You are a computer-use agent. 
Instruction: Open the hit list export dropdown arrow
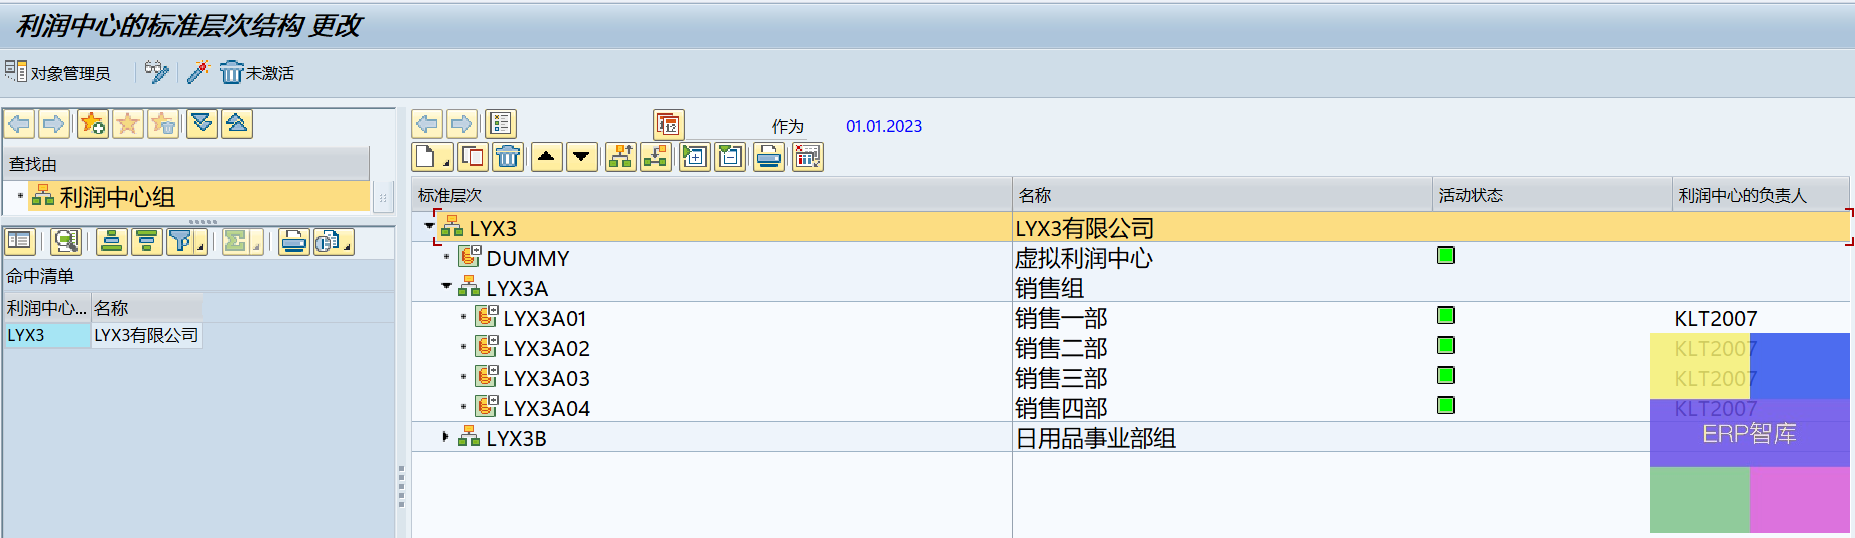pyautogui.click(x=348, y=244)
